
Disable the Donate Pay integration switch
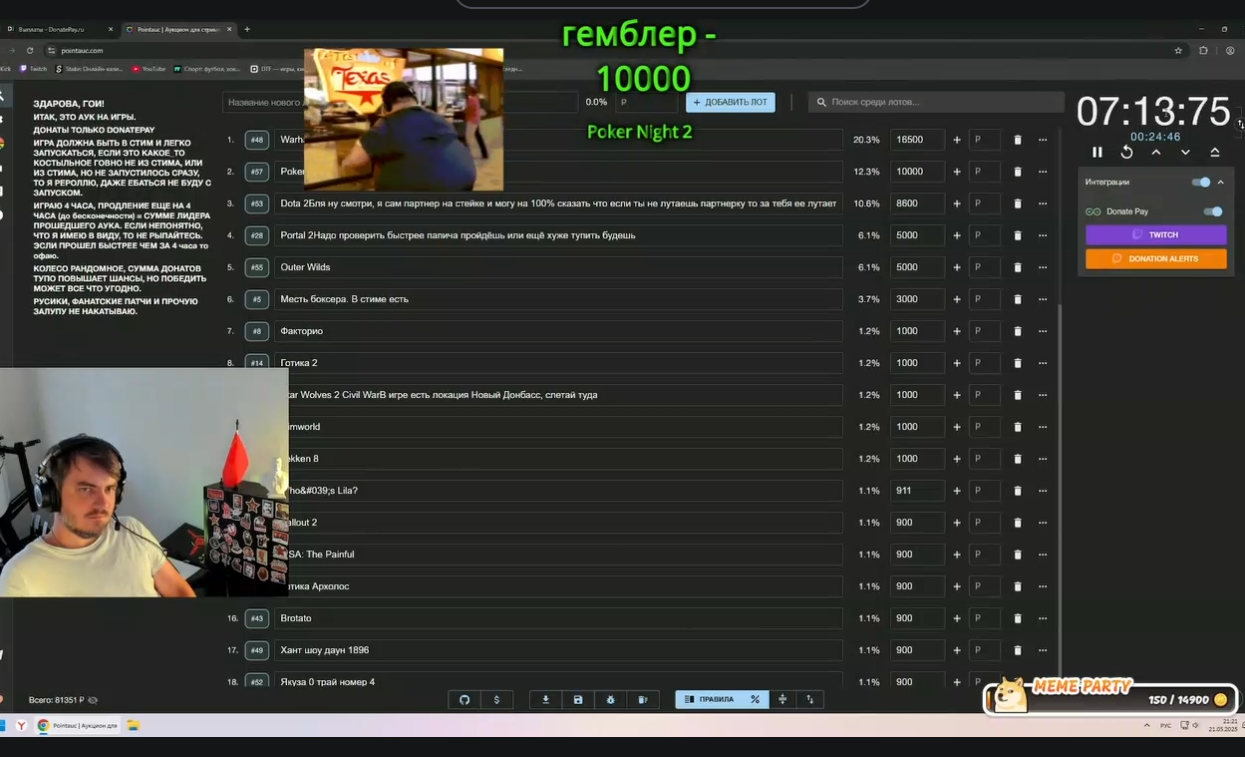point(1213,211)
